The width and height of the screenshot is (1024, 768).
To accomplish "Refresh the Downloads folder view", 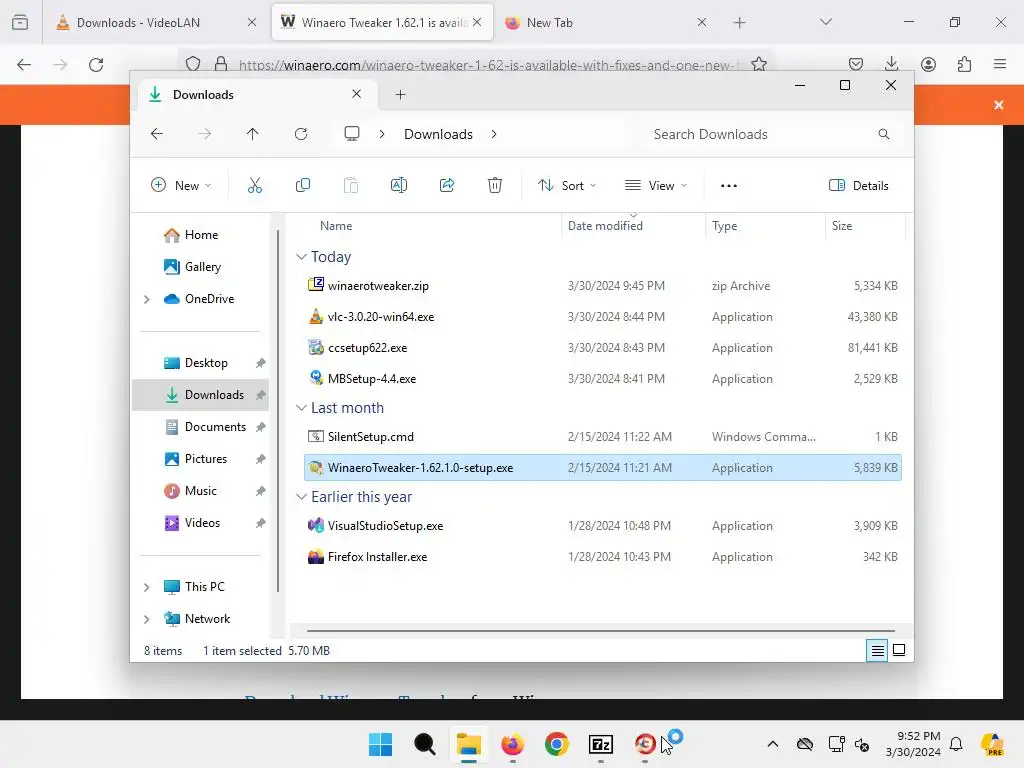I will 301,134.
